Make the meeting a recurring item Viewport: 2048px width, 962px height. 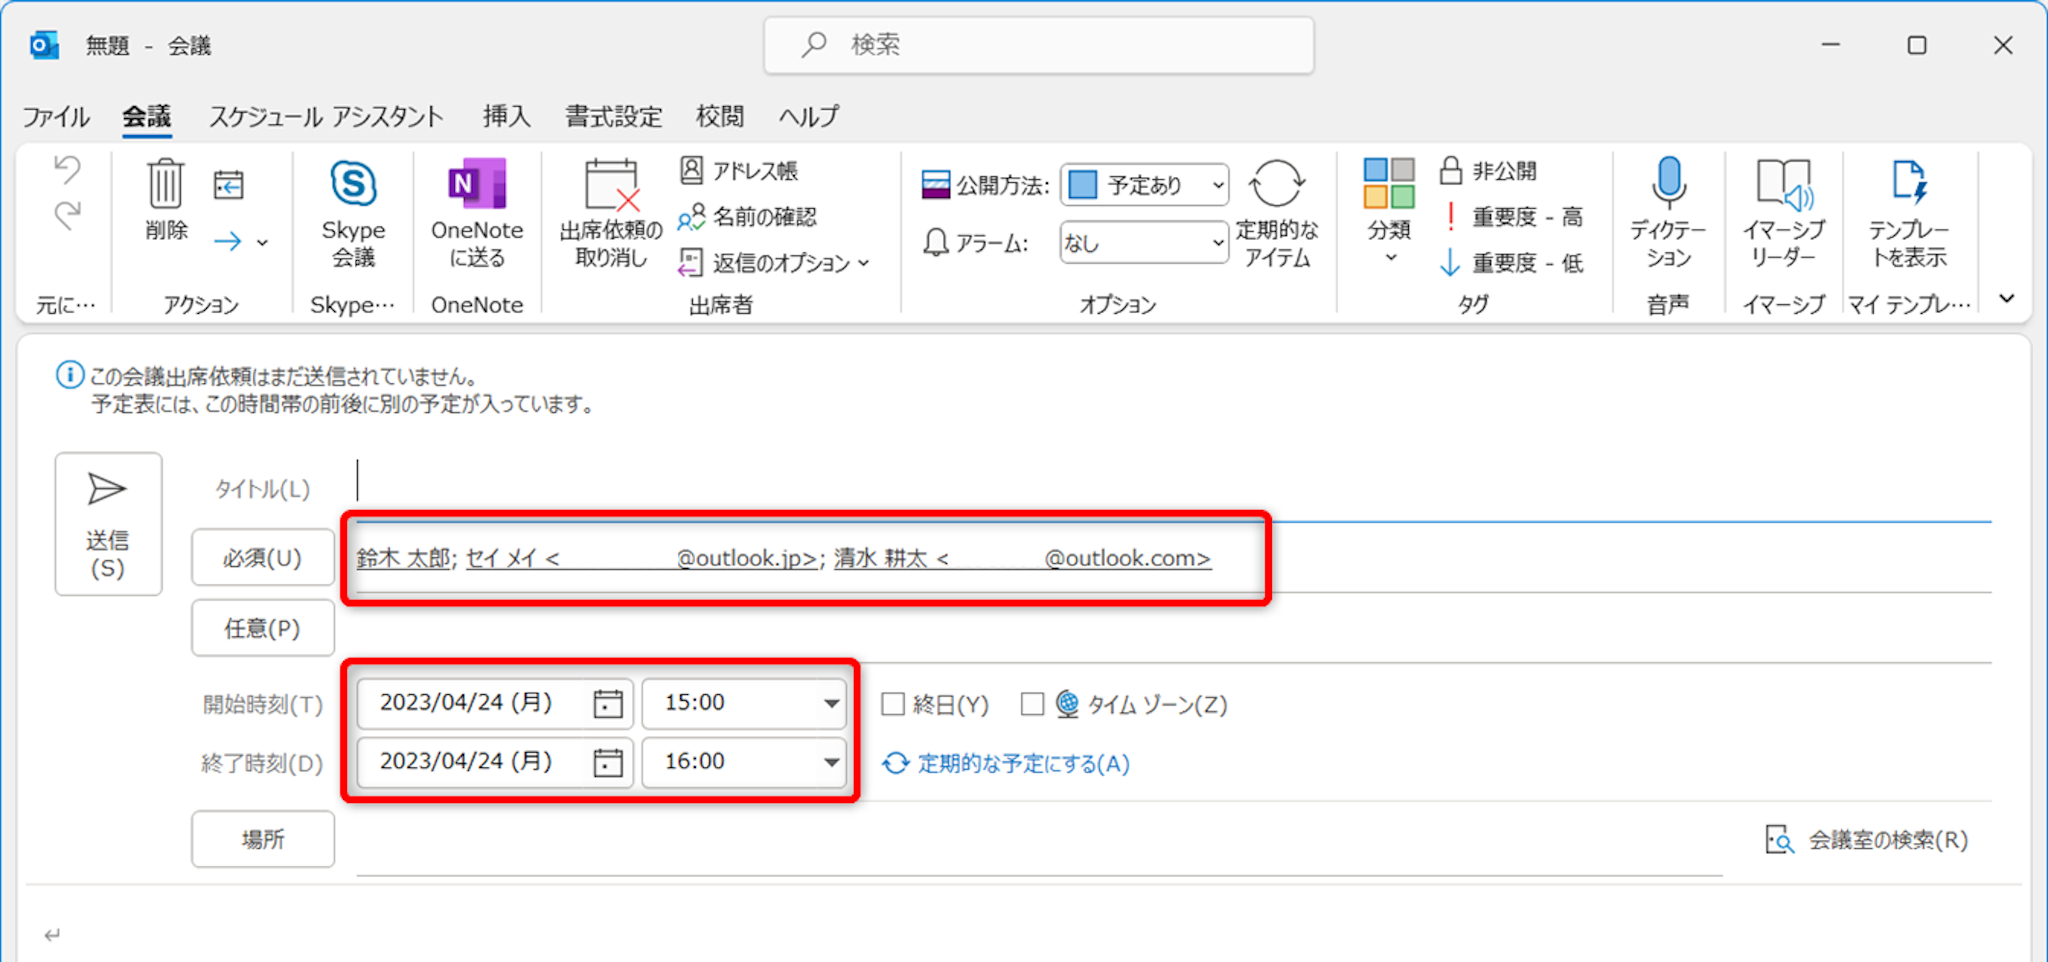point(1277,213)
